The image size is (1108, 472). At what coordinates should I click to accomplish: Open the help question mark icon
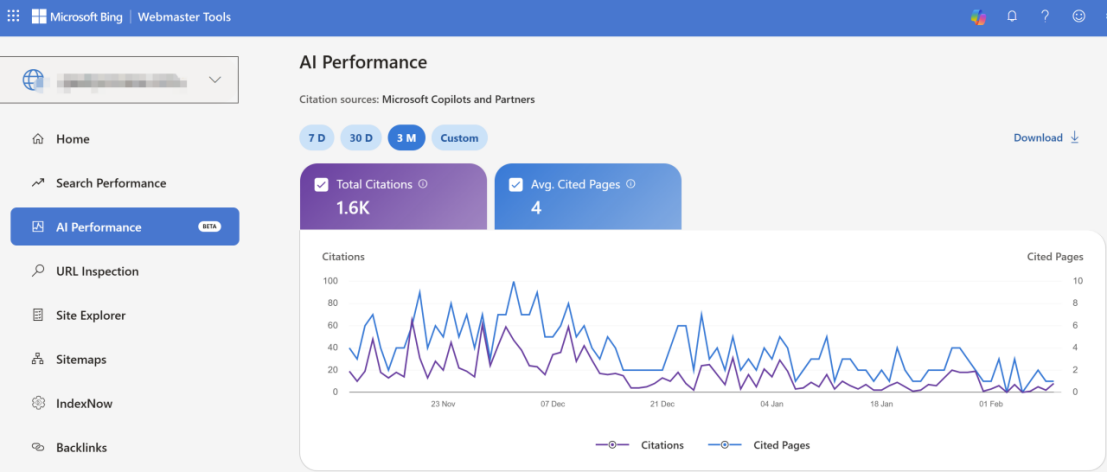click(x=1045, y=16)
